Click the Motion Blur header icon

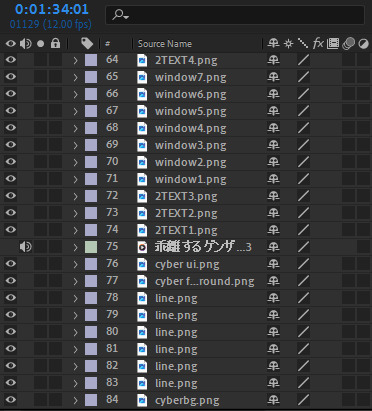click(349, 44)
